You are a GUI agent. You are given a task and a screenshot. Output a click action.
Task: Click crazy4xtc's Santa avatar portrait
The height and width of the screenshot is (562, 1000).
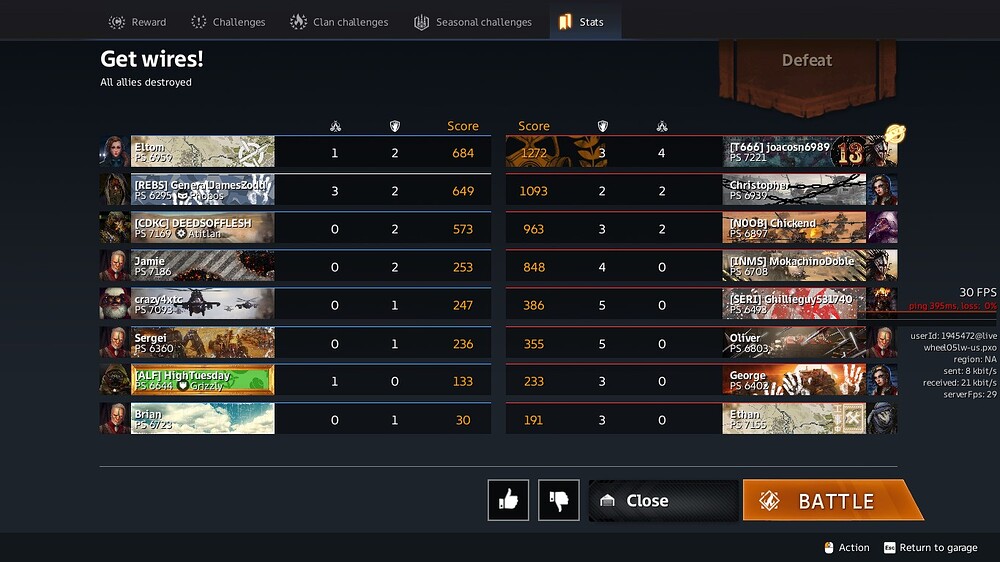click(x=115, y=304)
